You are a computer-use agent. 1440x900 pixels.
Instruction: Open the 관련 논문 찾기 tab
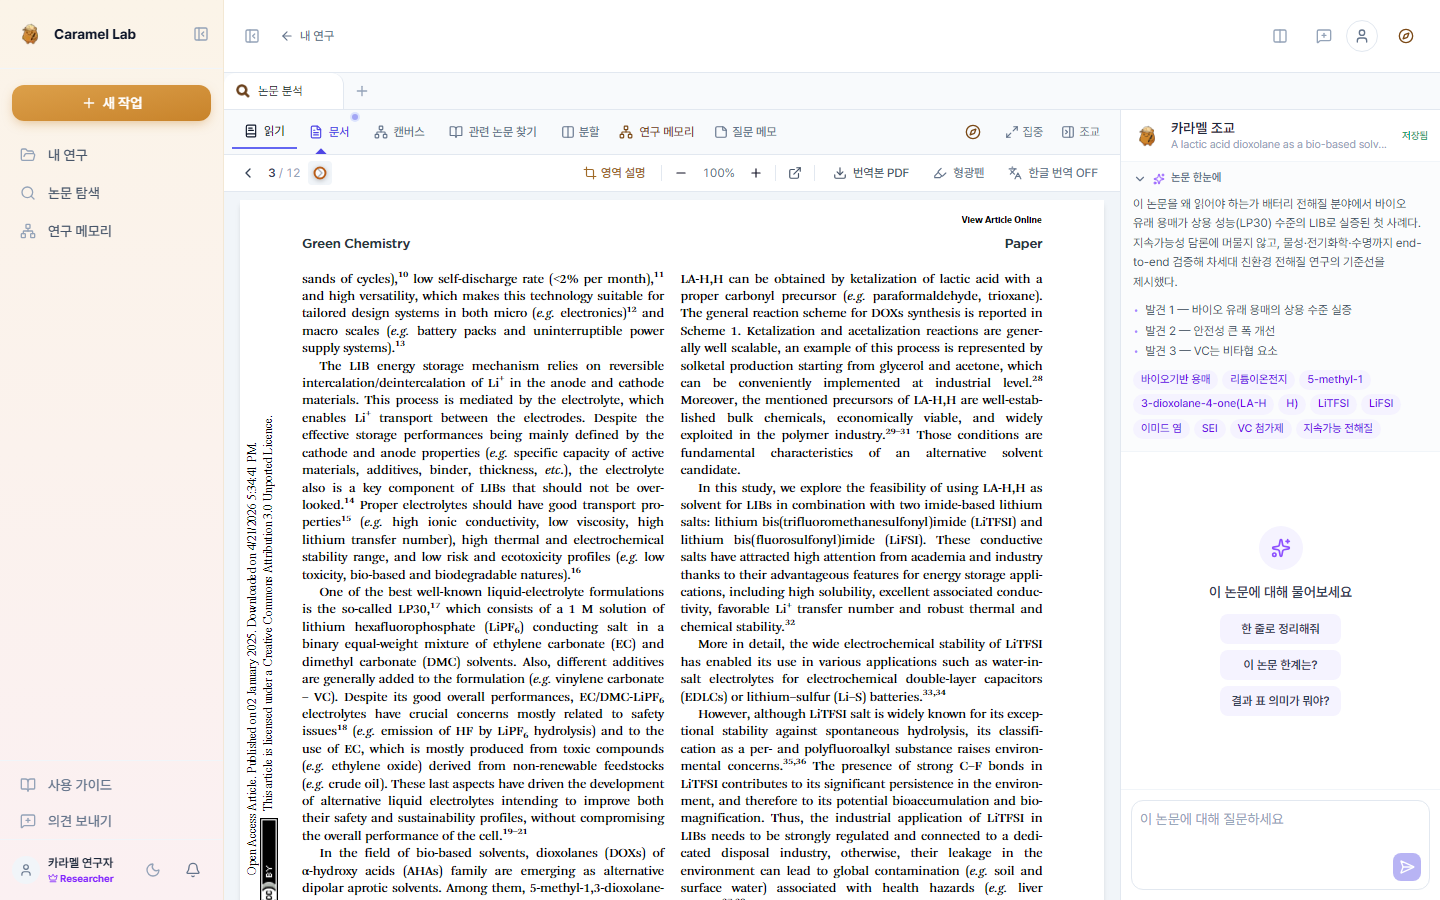[493, 132]
